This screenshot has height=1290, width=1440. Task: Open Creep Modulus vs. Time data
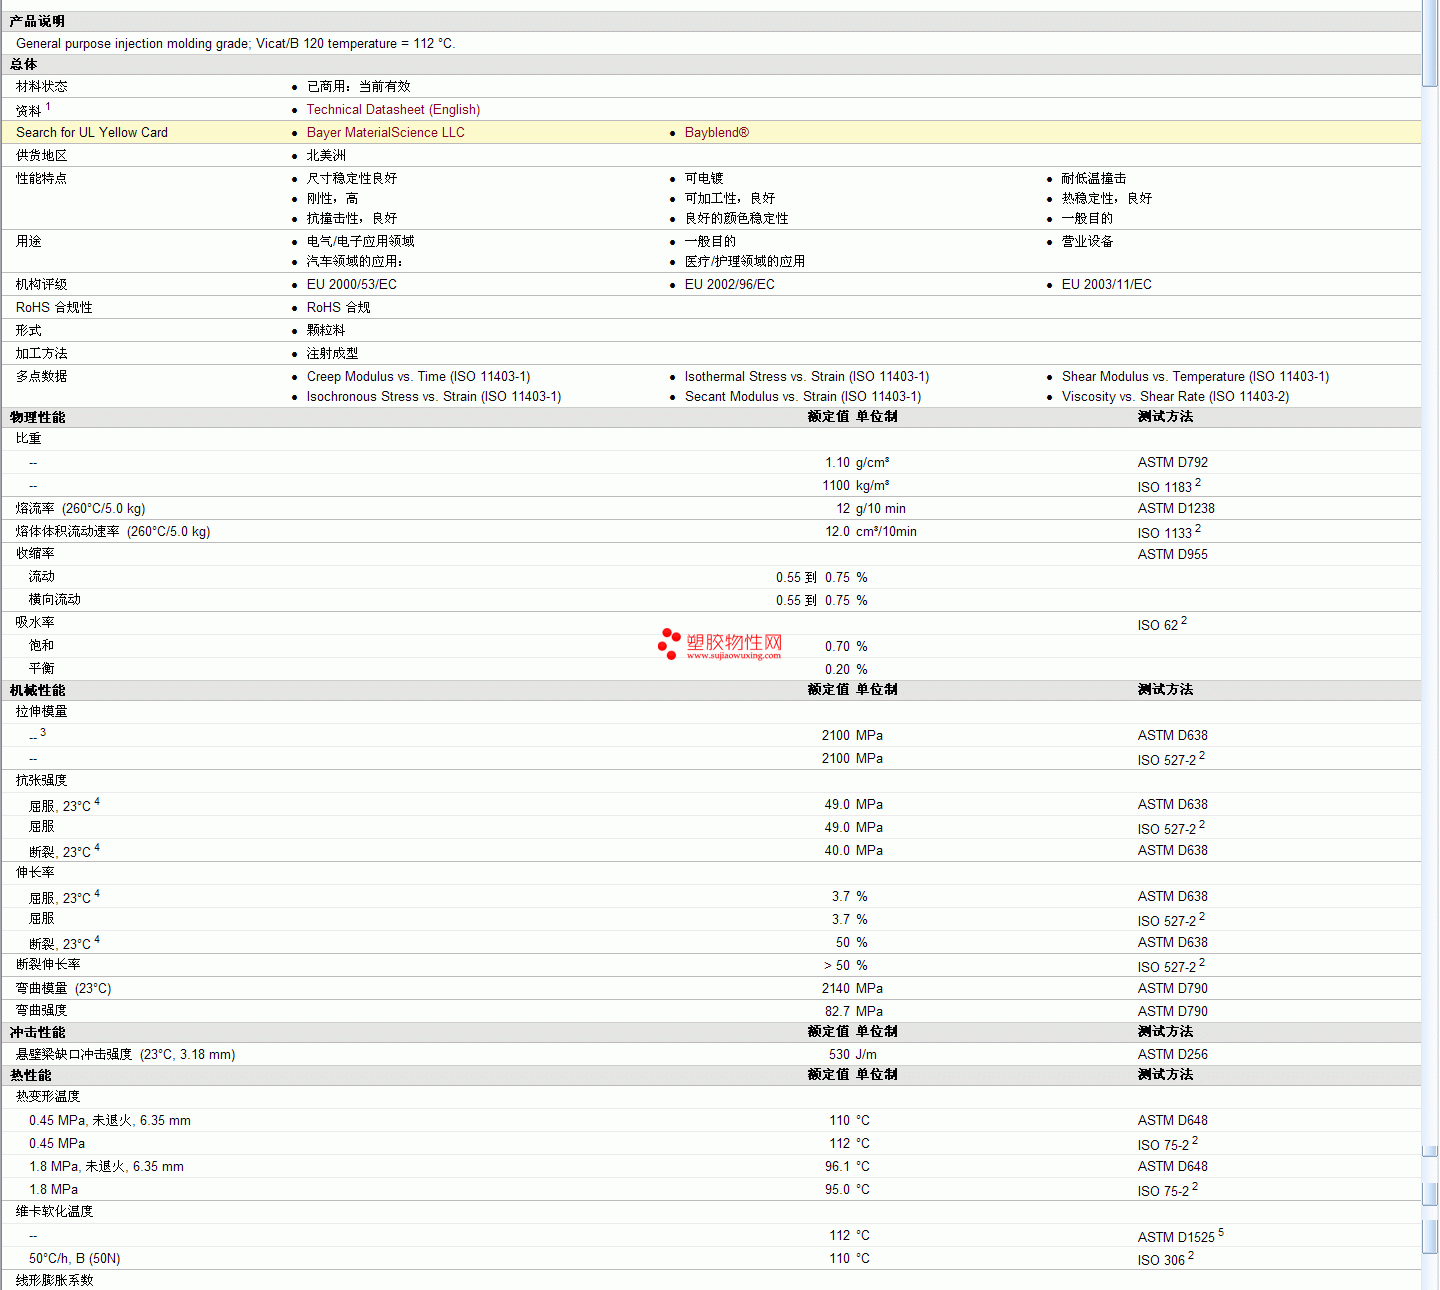pyautogui.click(x=419, y=377)
